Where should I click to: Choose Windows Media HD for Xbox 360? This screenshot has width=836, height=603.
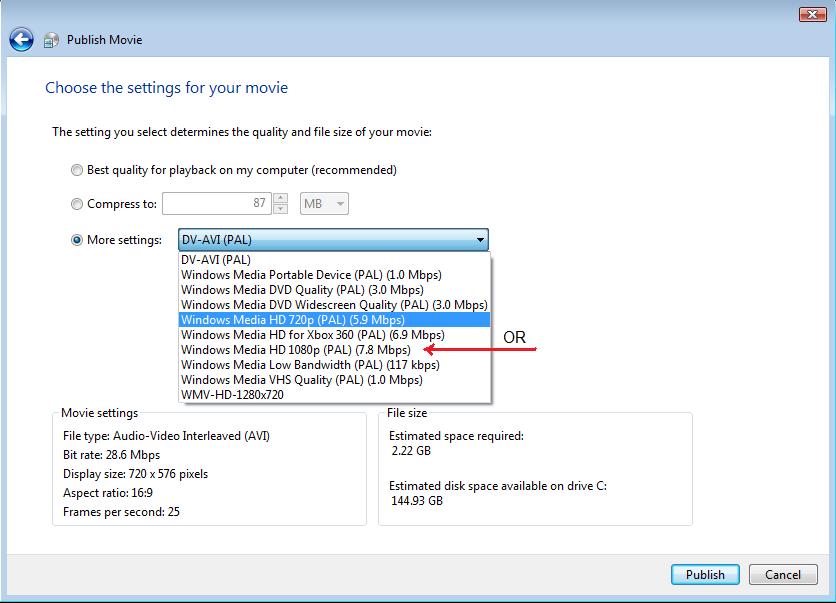[312, 335]
